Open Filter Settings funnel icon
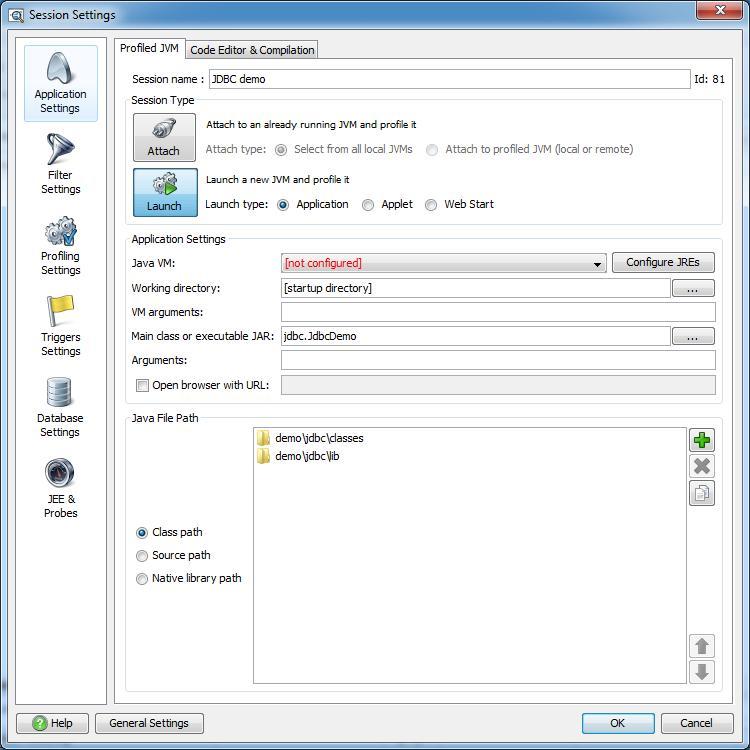Screen dimensions: 750x750 60,149
